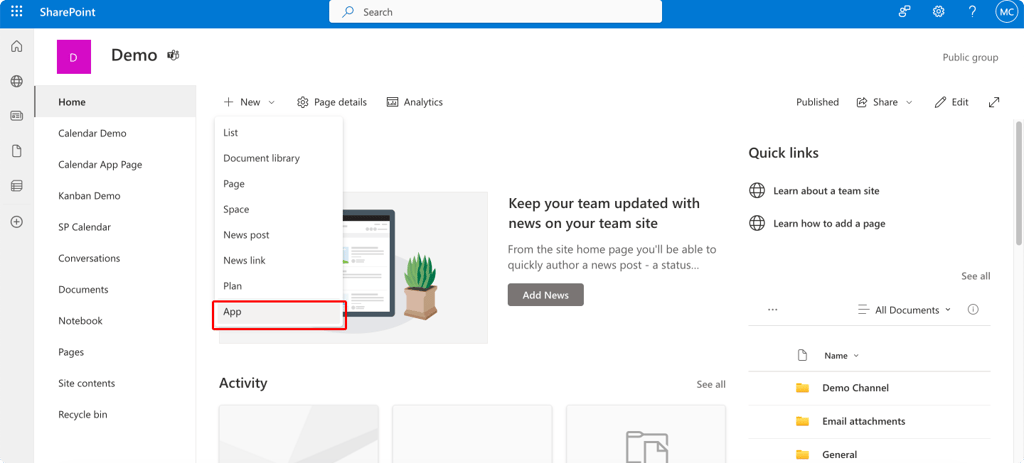Open the document library info icon
Screen dimensions: 1024x463
(973, 310)
